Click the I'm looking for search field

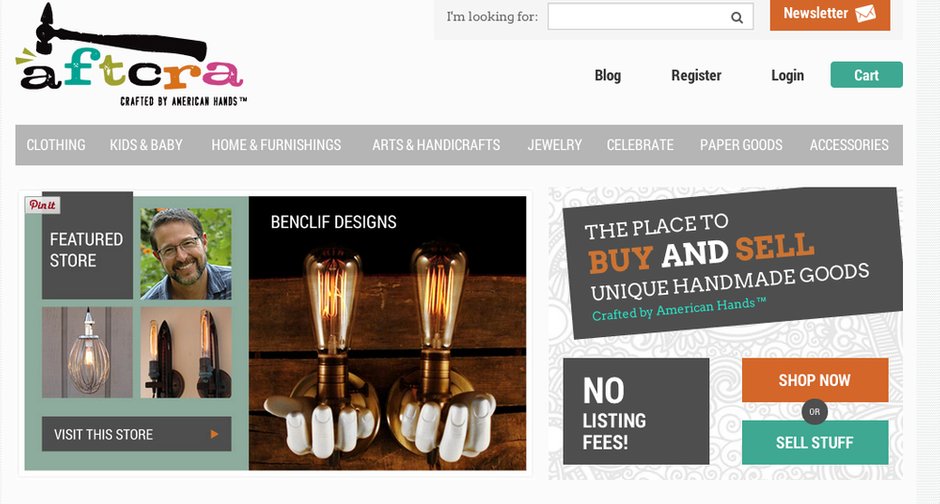click(x=650, y=17)
